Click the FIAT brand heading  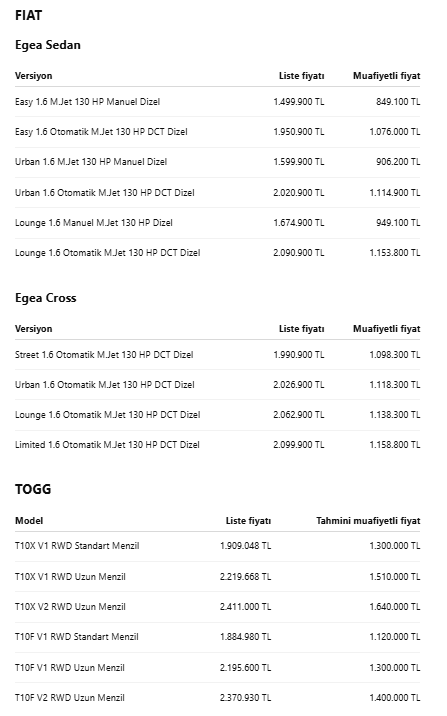point(28,15)
